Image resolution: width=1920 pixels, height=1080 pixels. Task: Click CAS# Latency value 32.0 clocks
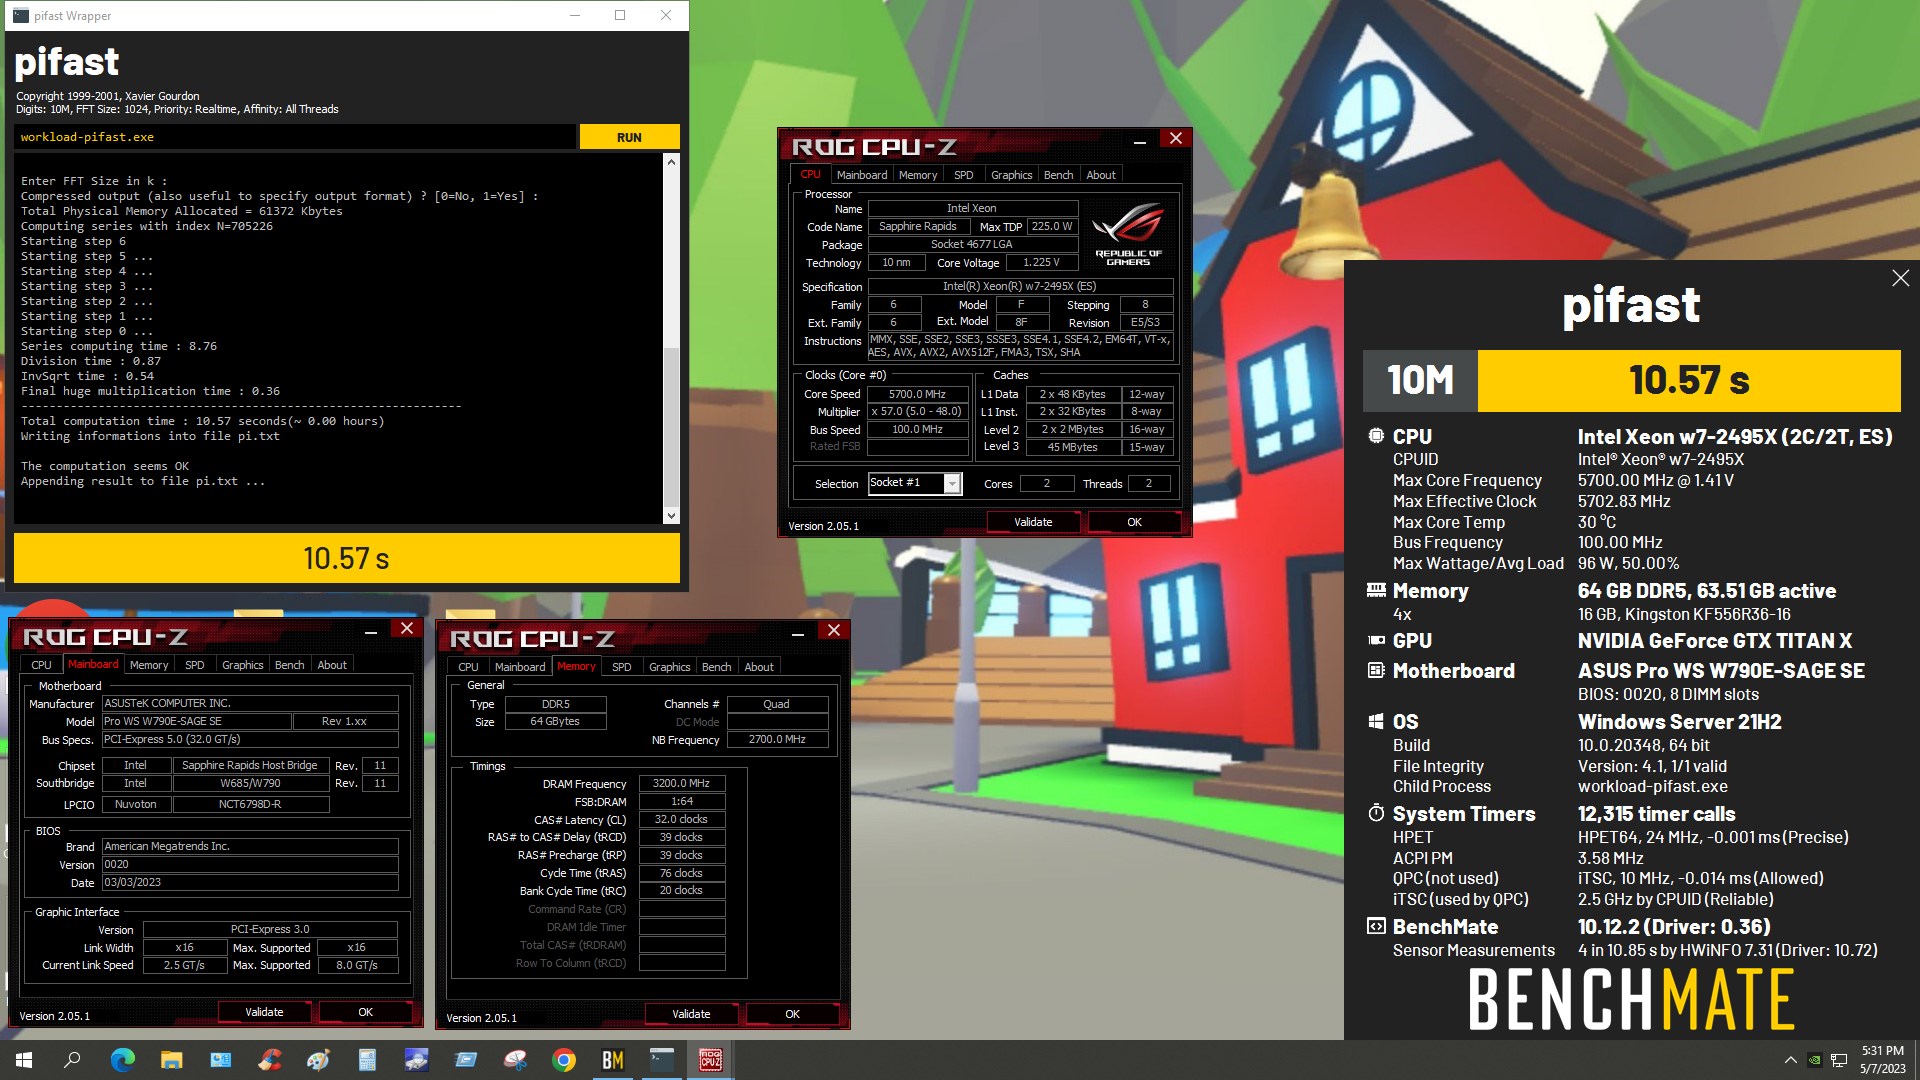click(x=681, y=820)
